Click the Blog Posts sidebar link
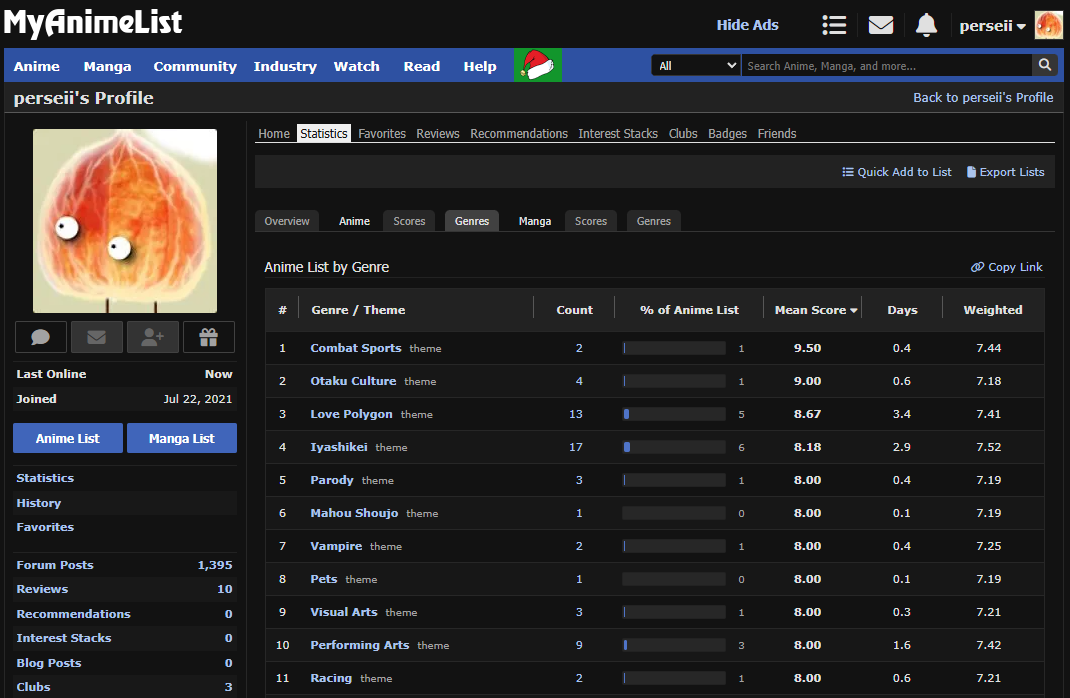Screen dimensions: 1070x698 coord(48,663)
